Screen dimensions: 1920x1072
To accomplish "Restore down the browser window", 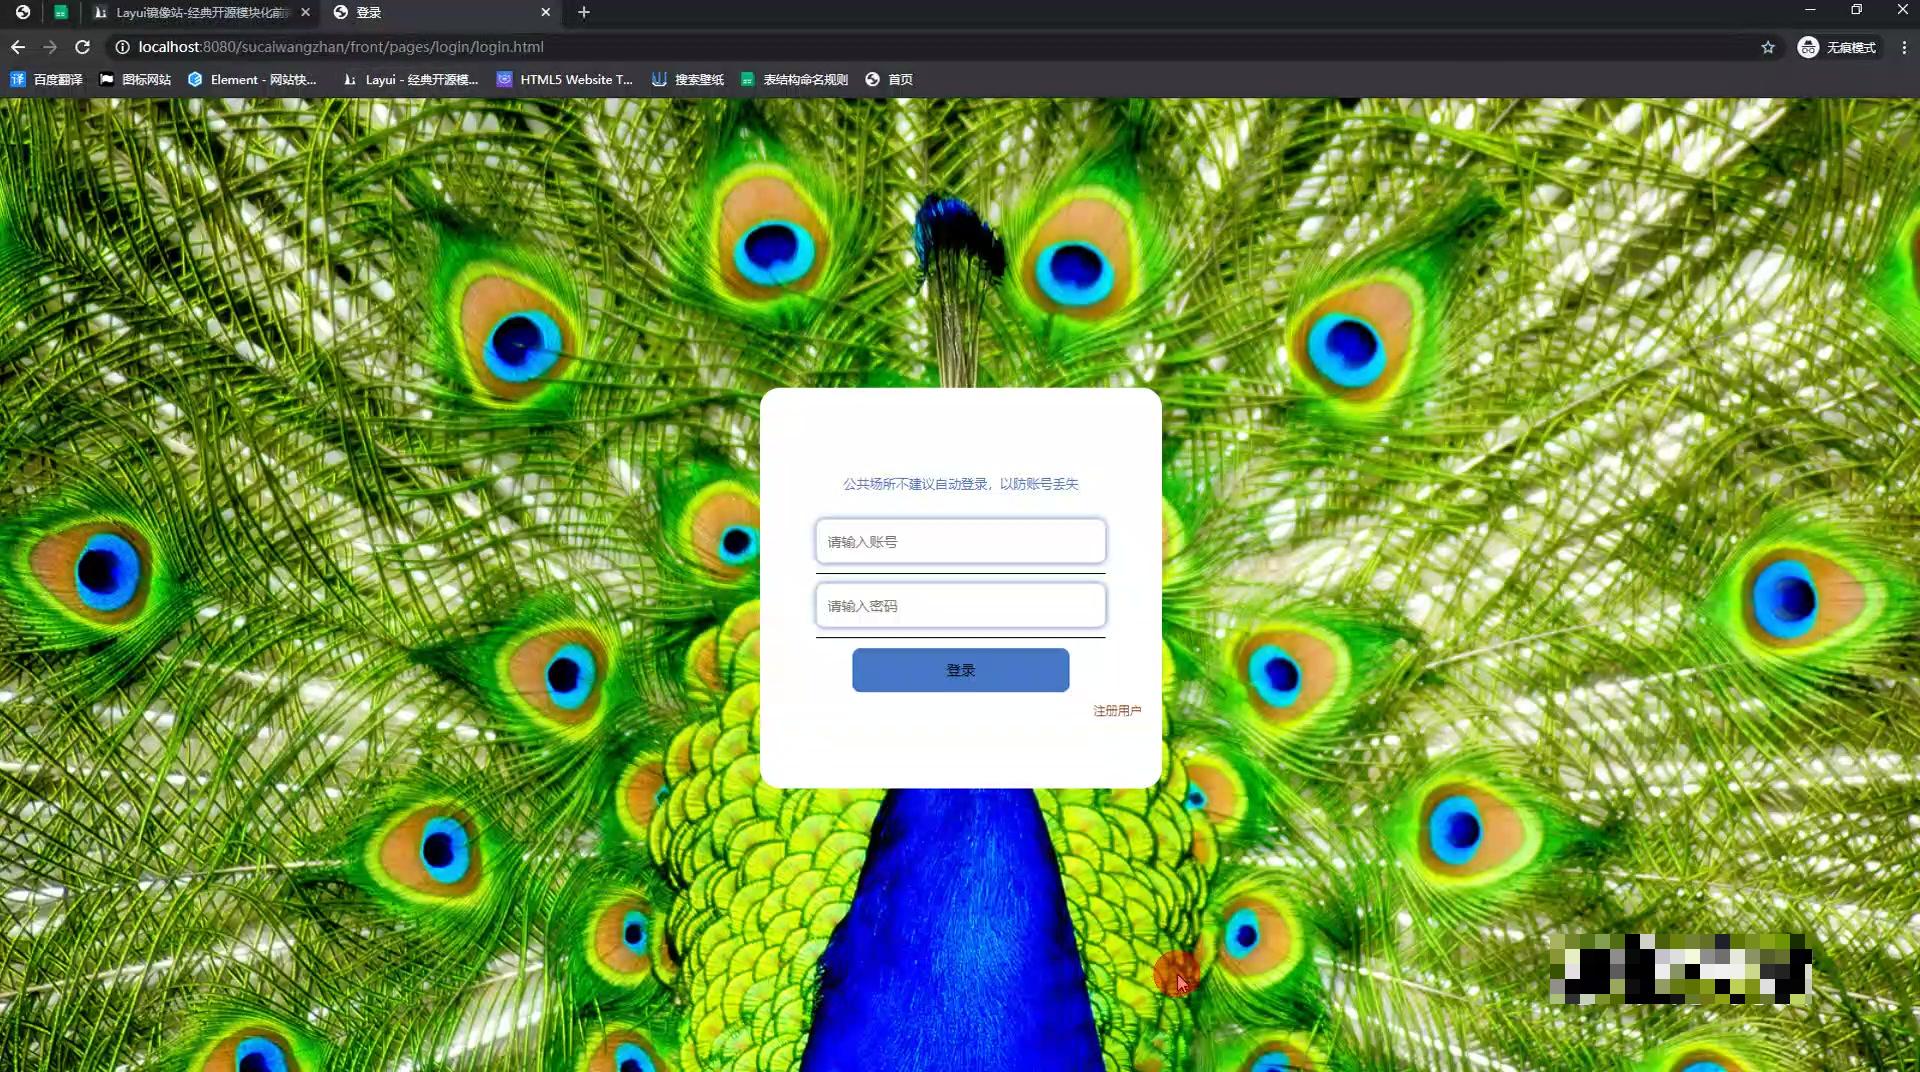I will [1856, 10].
